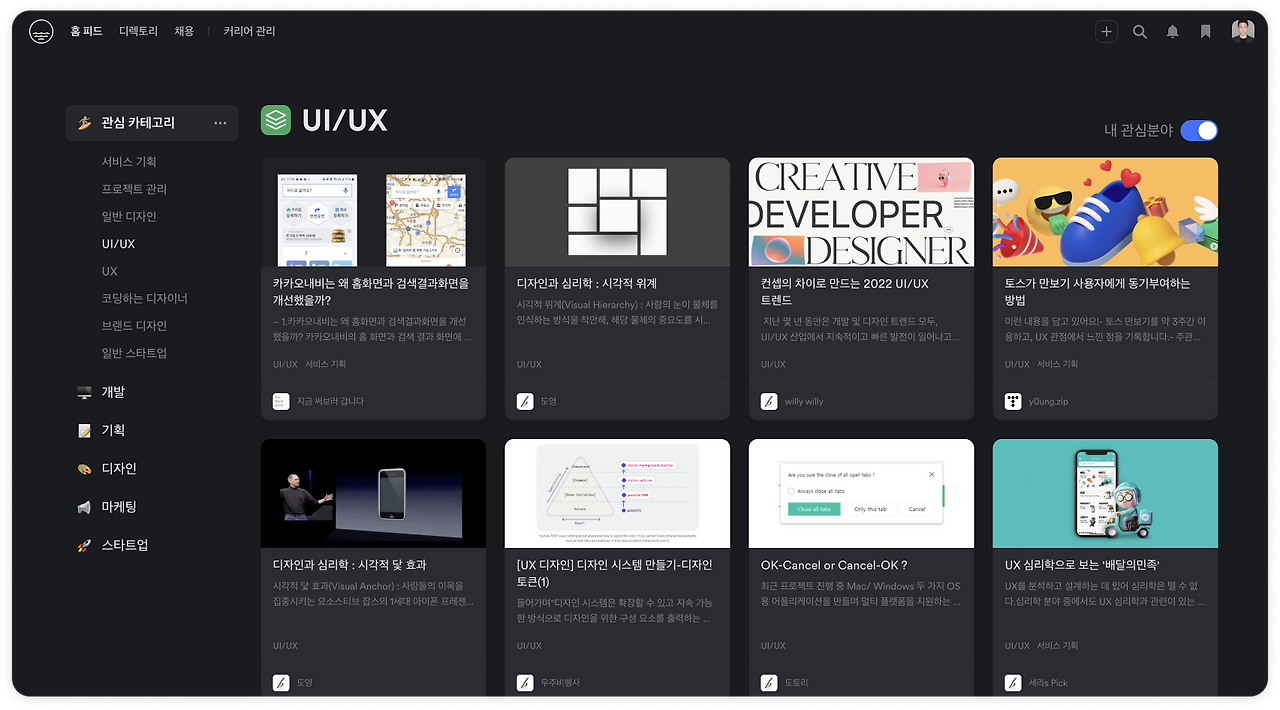Image resolution: width=1280 pixels, height=710 pixels.
Task: Click author name willy willy
Action: click(x=804, y=401)
